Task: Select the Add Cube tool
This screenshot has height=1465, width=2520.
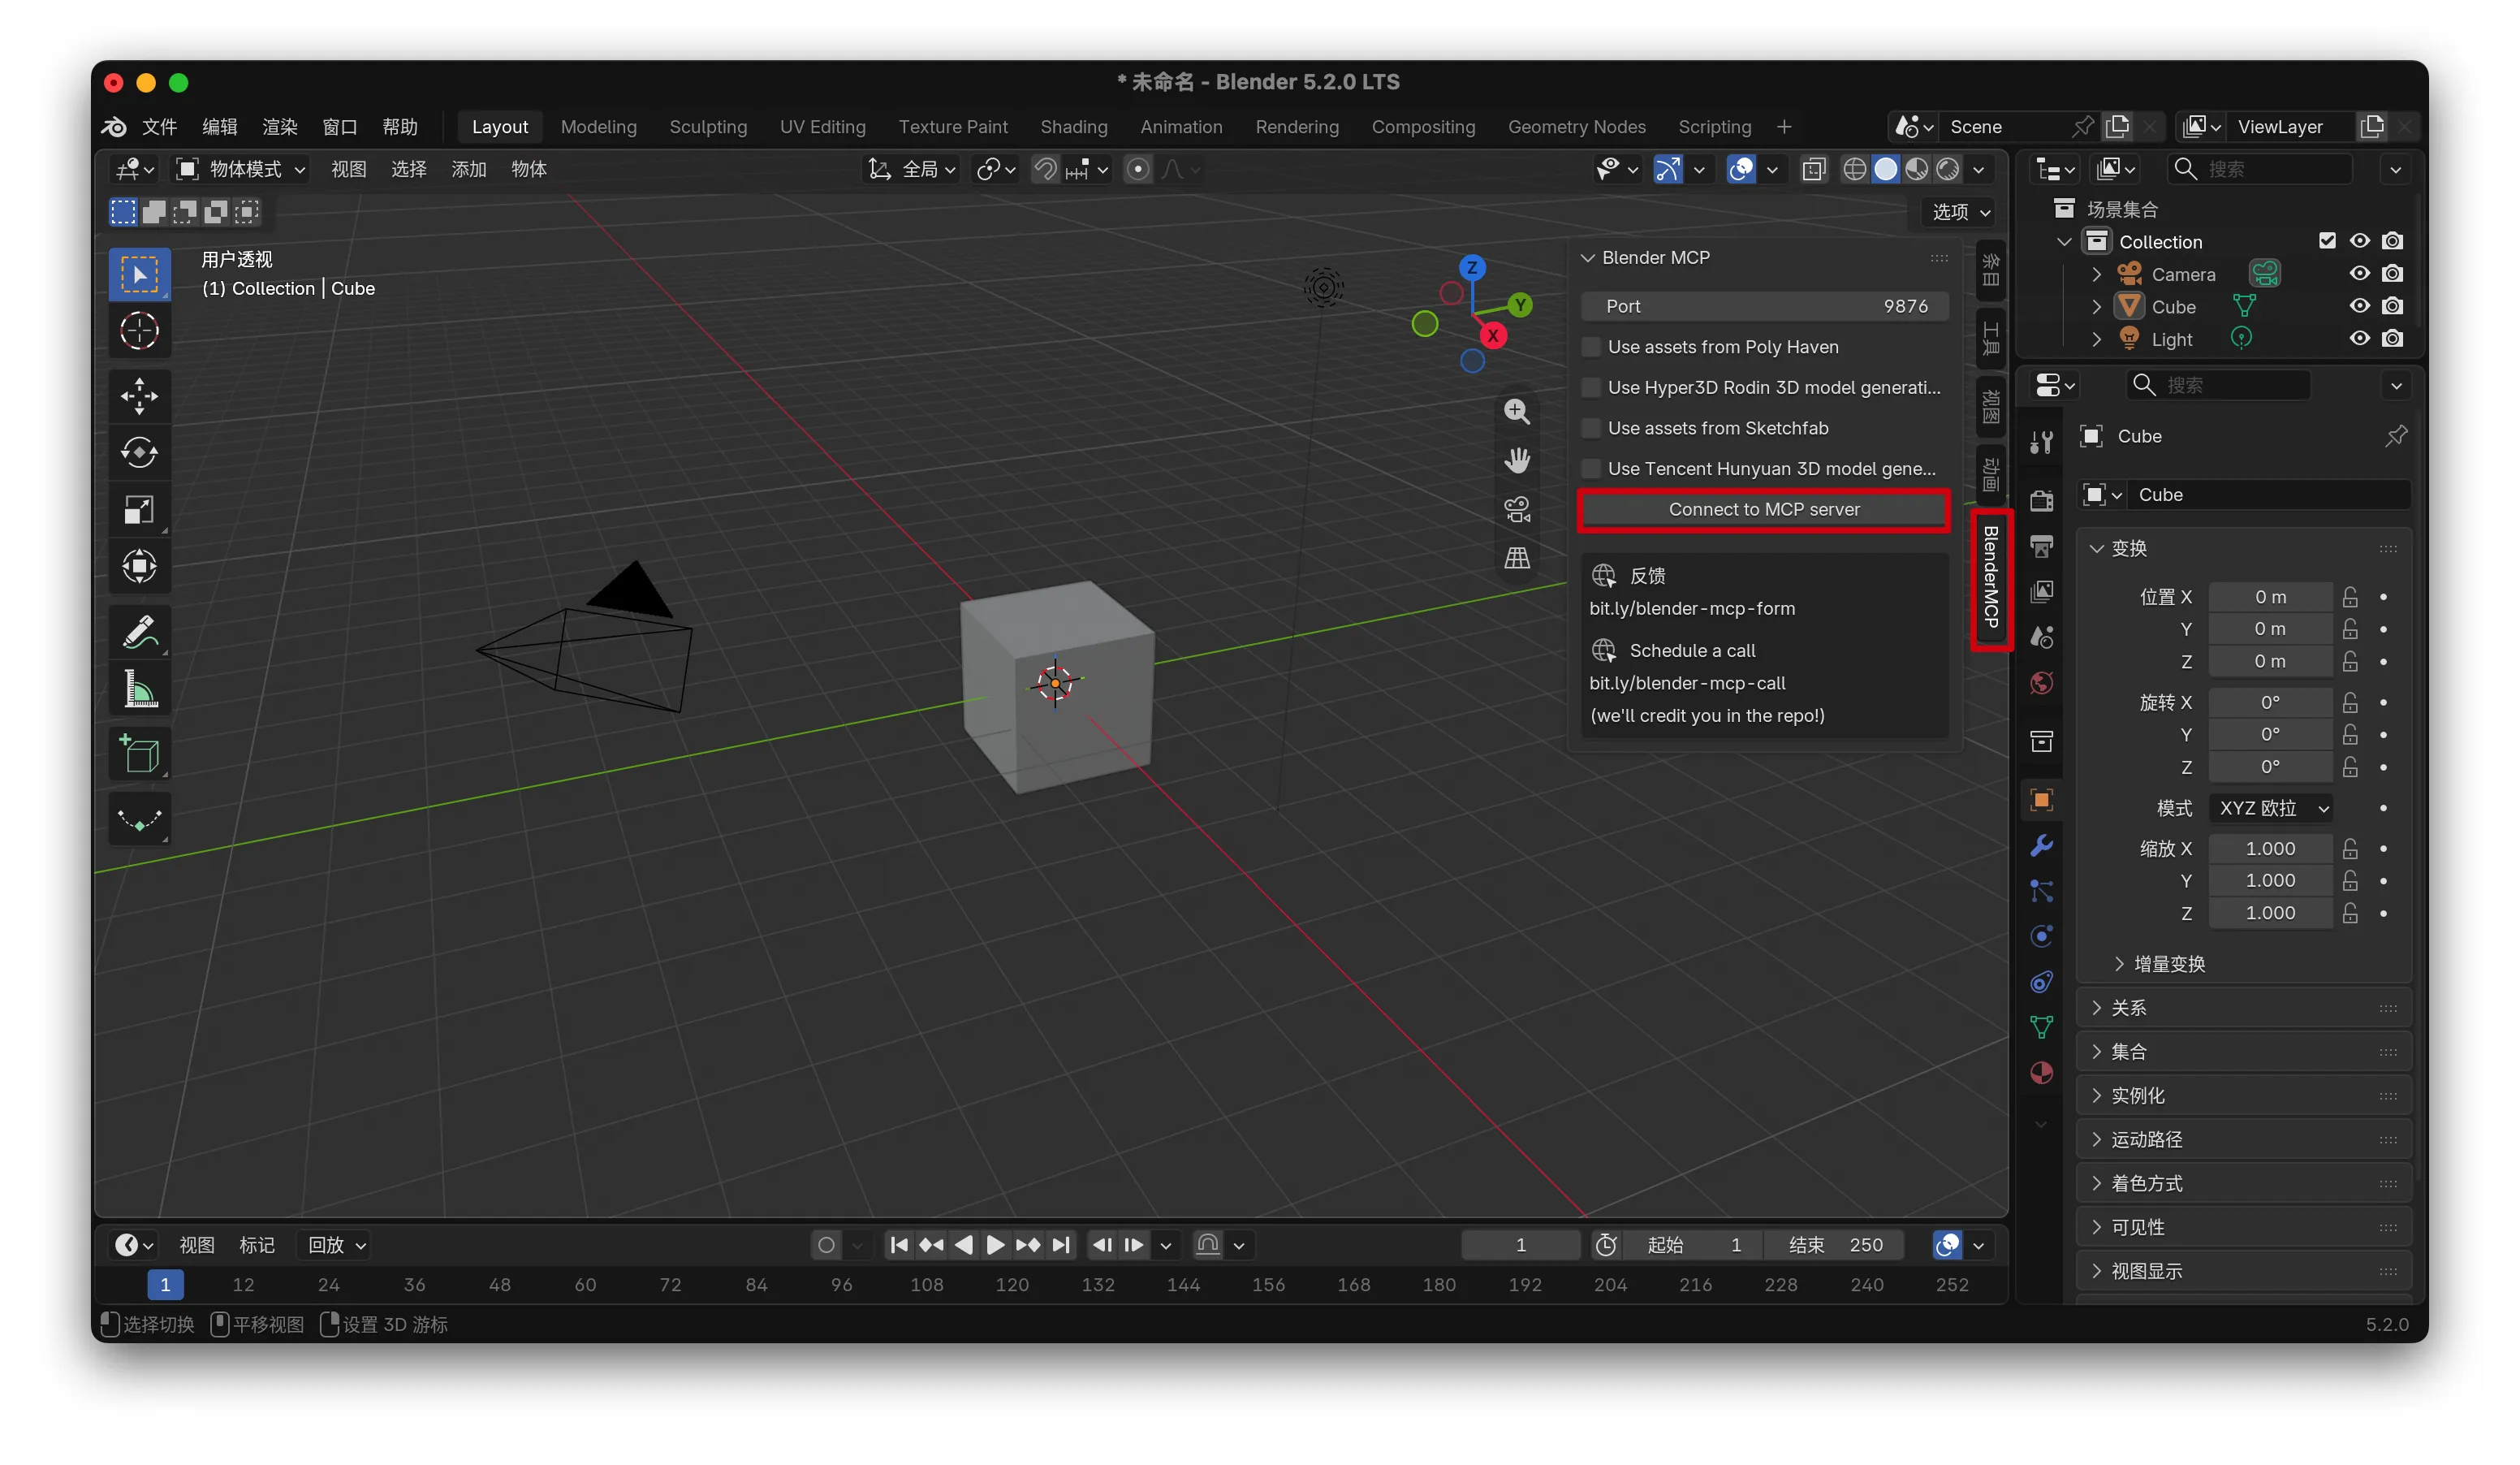Action: [139, 754]
